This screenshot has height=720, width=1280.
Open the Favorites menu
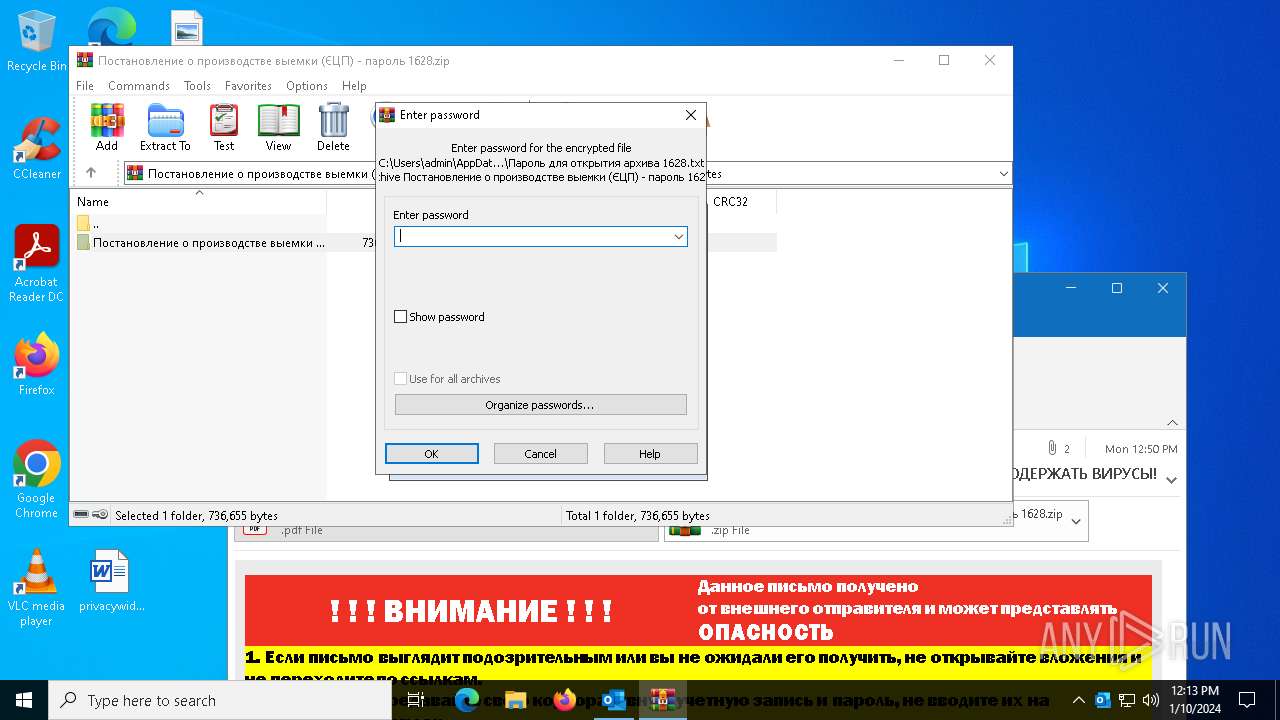(248, 86)
